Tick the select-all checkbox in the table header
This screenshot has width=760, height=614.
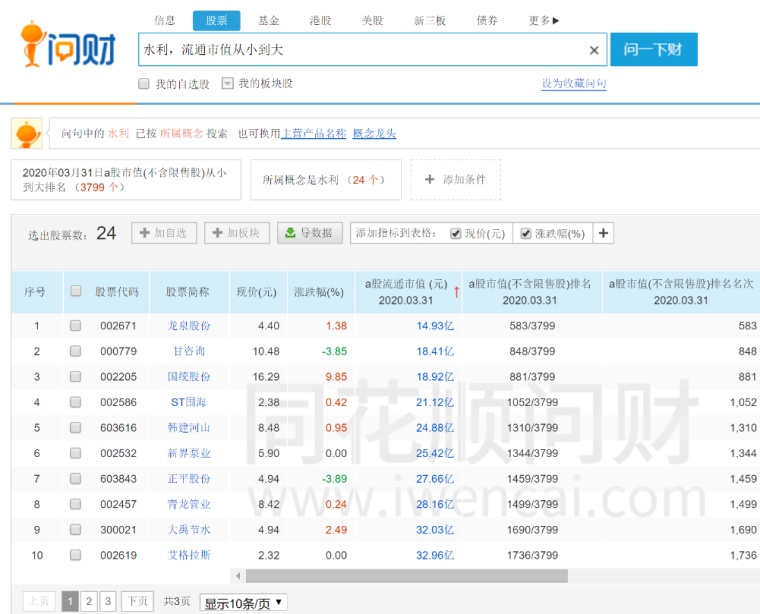coord(76,291)
